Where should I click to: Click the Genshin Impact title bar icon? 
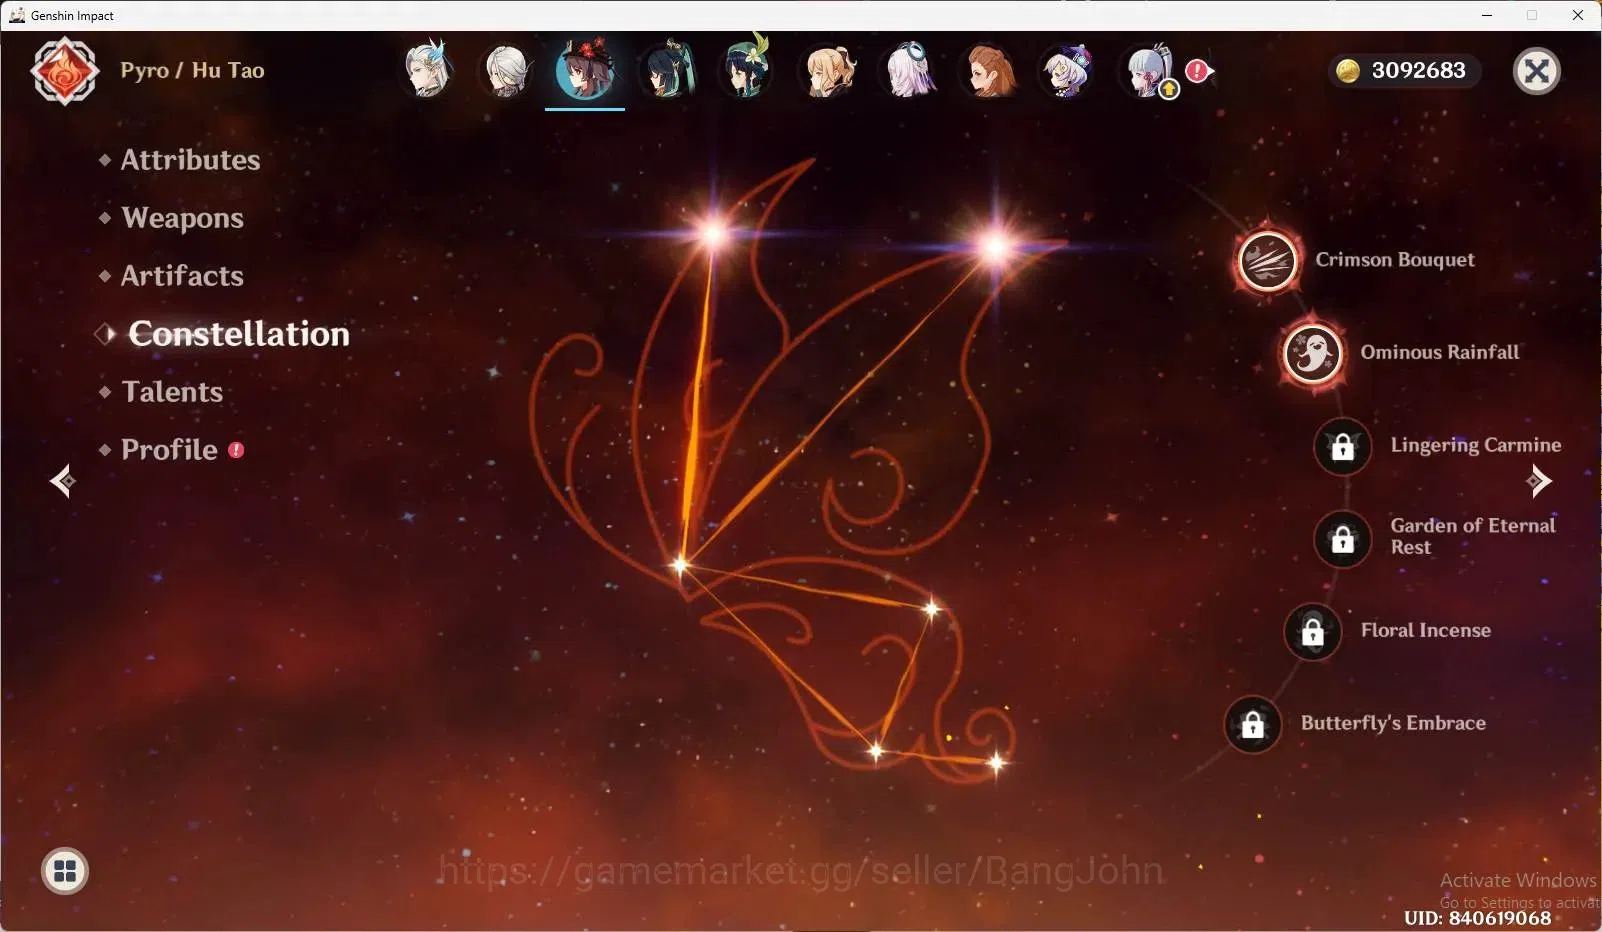click(x=17, y=15)
